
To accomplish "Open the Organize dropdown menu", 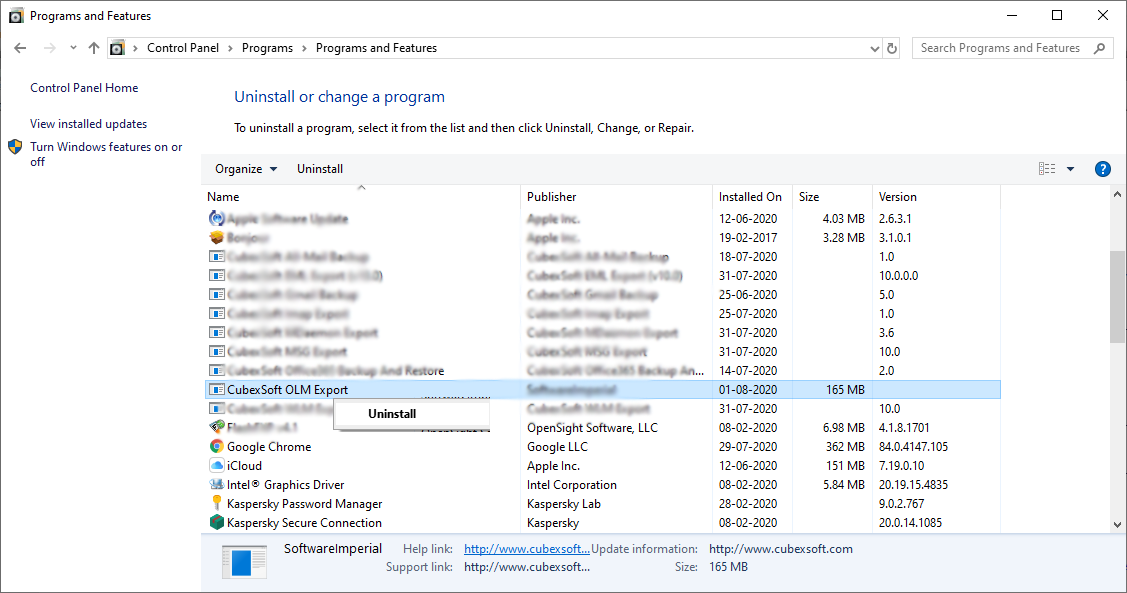I will [246, 169].
